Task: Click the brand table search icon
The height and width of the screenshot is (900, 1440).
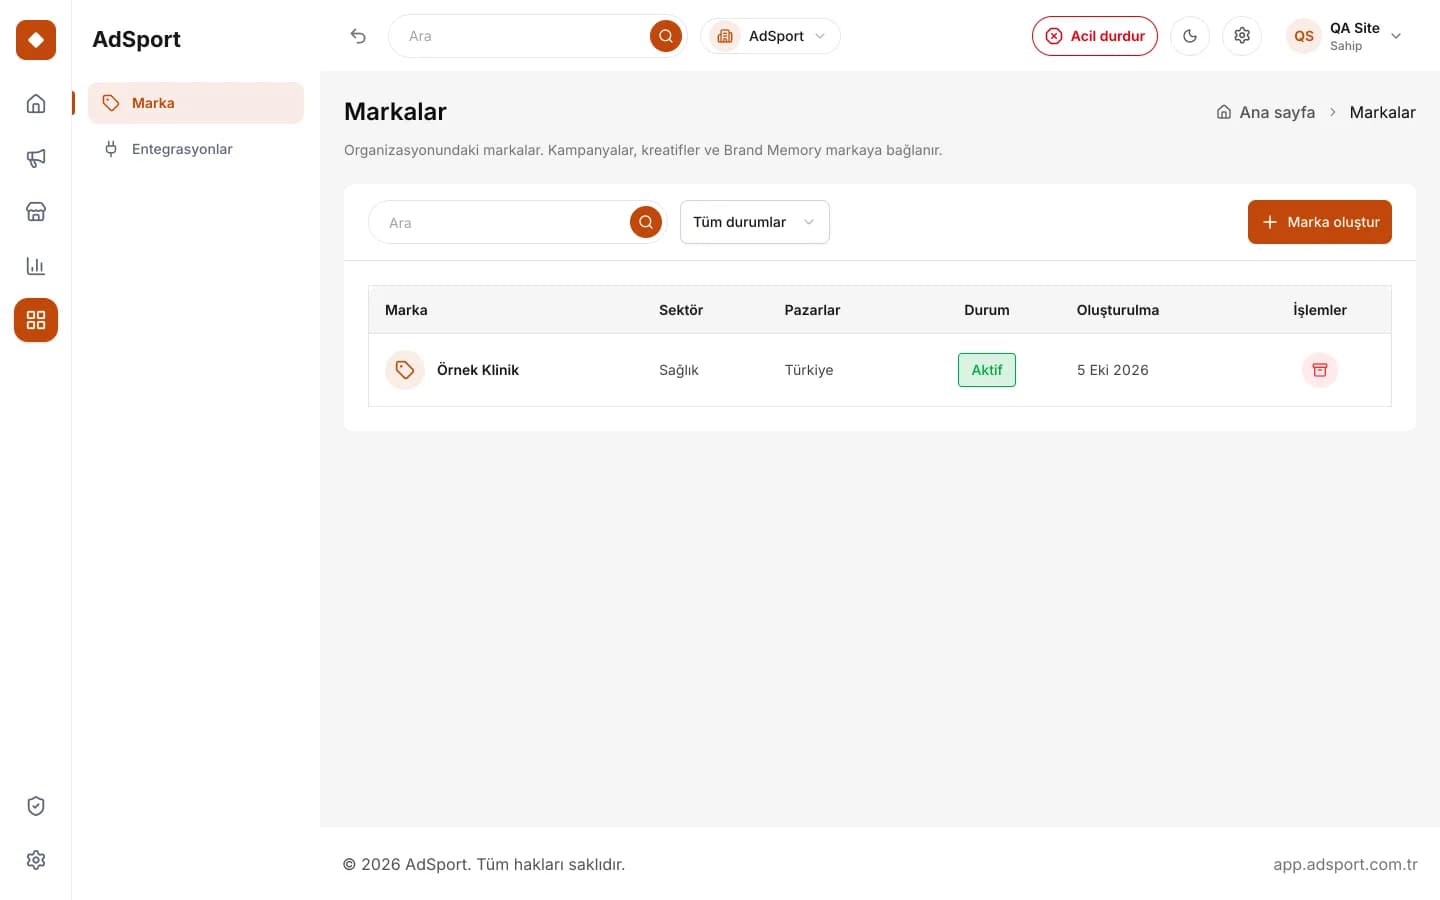Action: [x=646, y=222]
